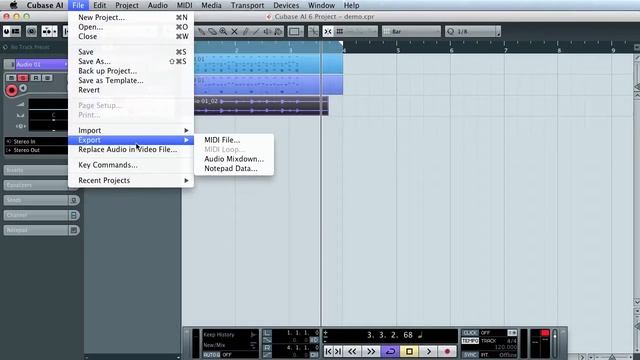Viewport: 640px width, 360px height.
Task: Click the Play transport button
Action: 429,351
